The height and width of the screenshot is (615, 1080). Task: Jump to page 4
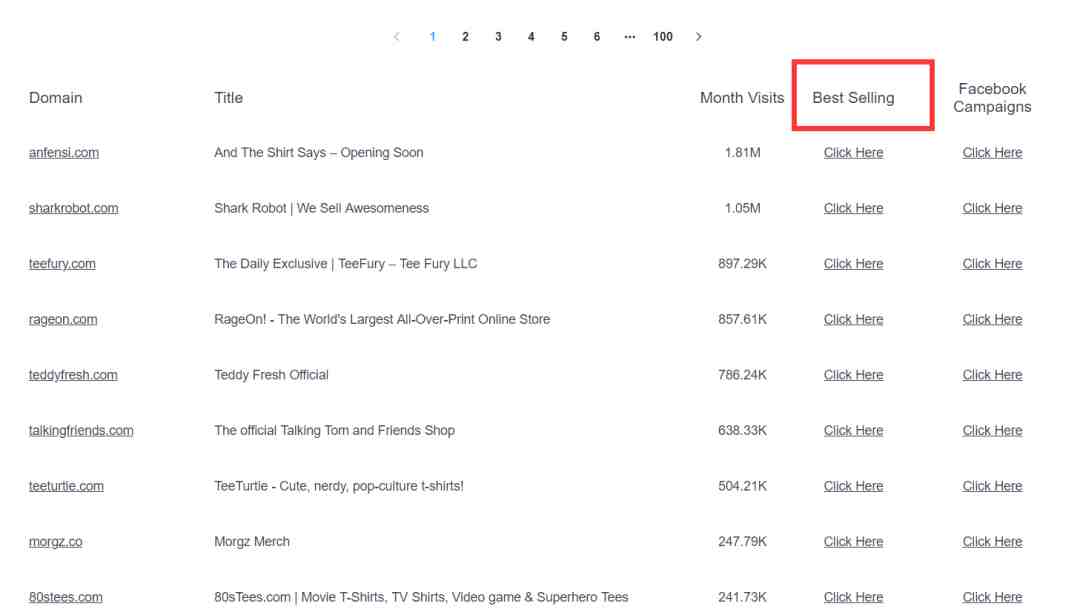(x=531, y=37)
